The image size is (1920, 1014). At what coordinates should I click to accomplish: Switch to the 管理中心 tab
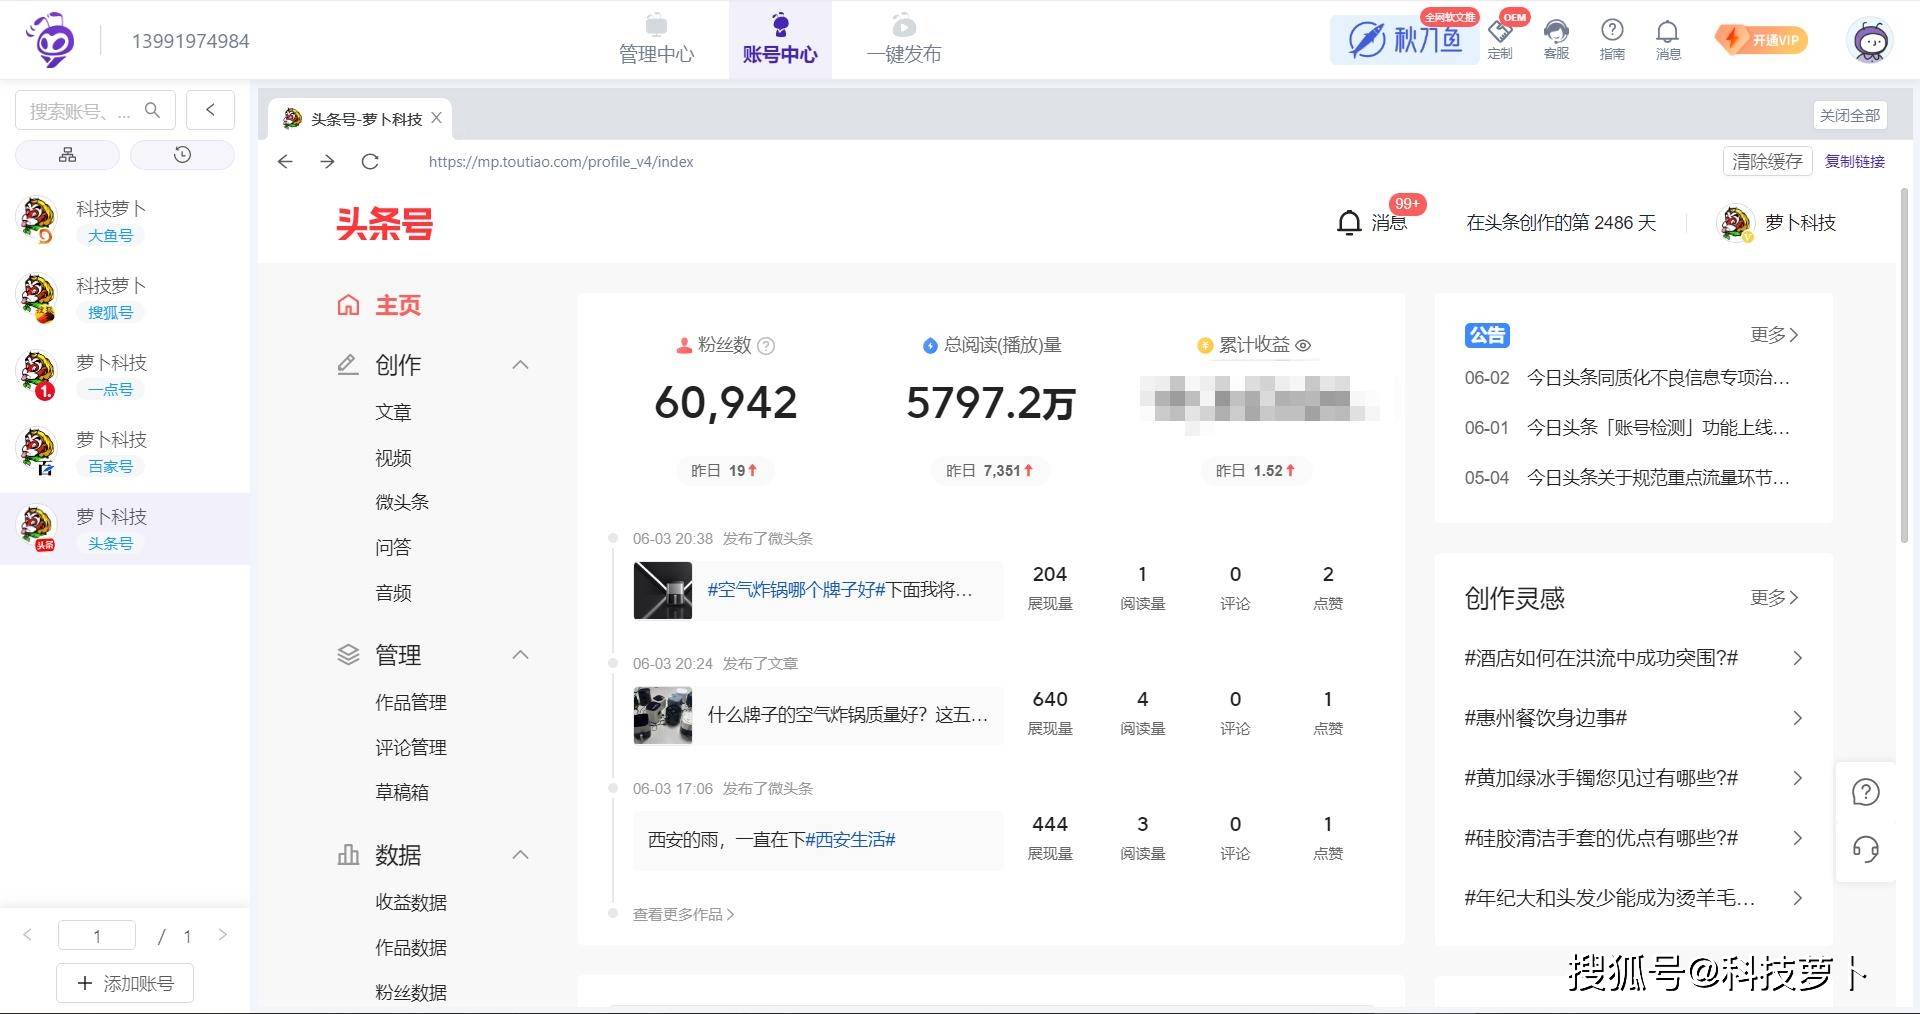point(656,40)
